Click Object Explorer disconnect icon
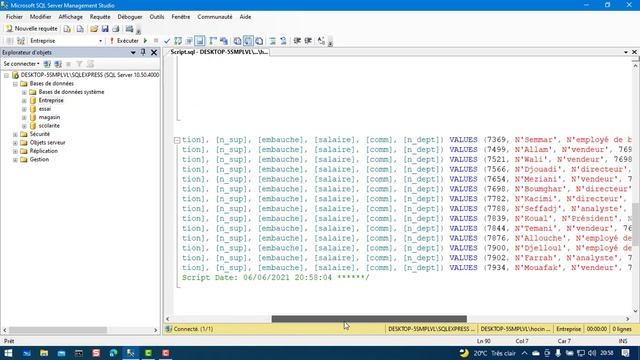Screen dimensions: 640x360 pyautogui.click(x=58, y=64)
